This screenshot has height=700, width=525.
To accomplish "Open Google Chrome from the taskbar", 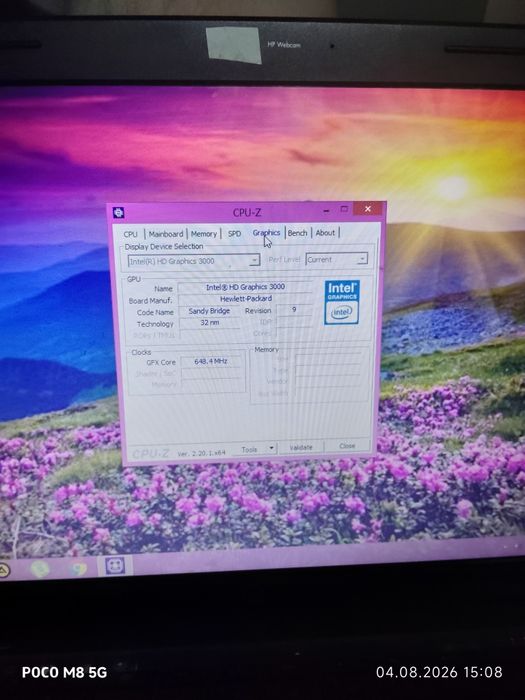I will tap(78, 569).
